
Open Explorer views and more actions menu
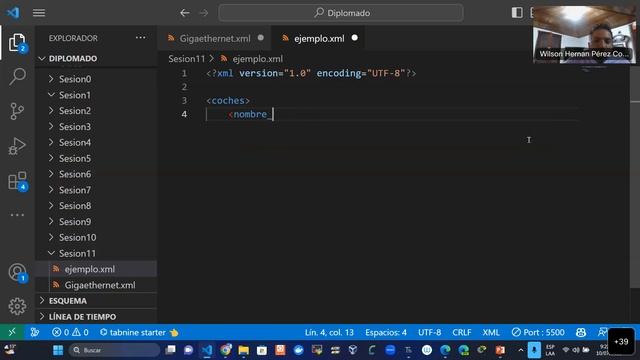[140, 38]
